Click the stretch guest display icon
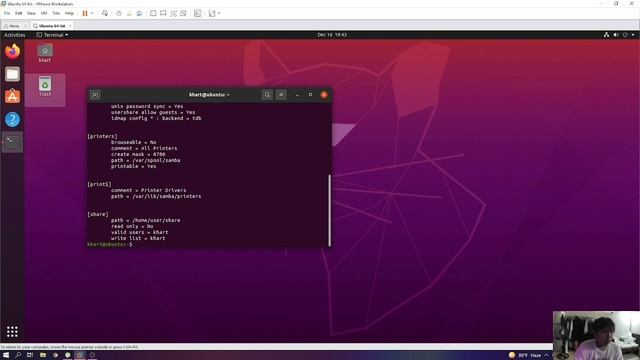Viewport: 640px width, 360px height. 212,13
